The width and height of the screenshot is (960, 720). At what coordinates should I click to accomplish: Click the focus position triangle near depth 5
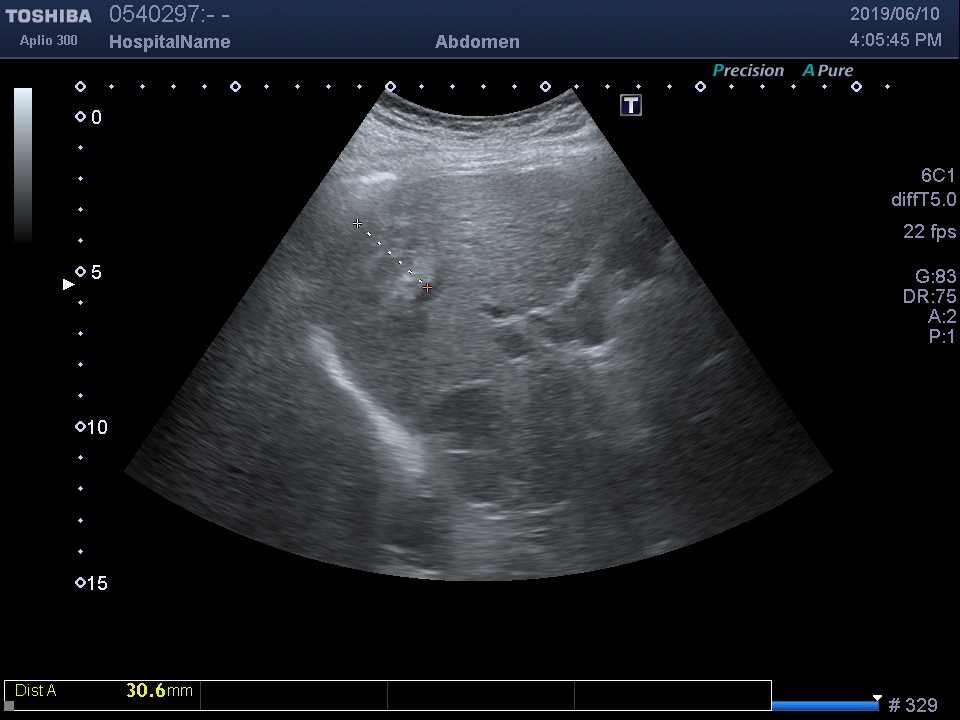[x=69, y=285]
